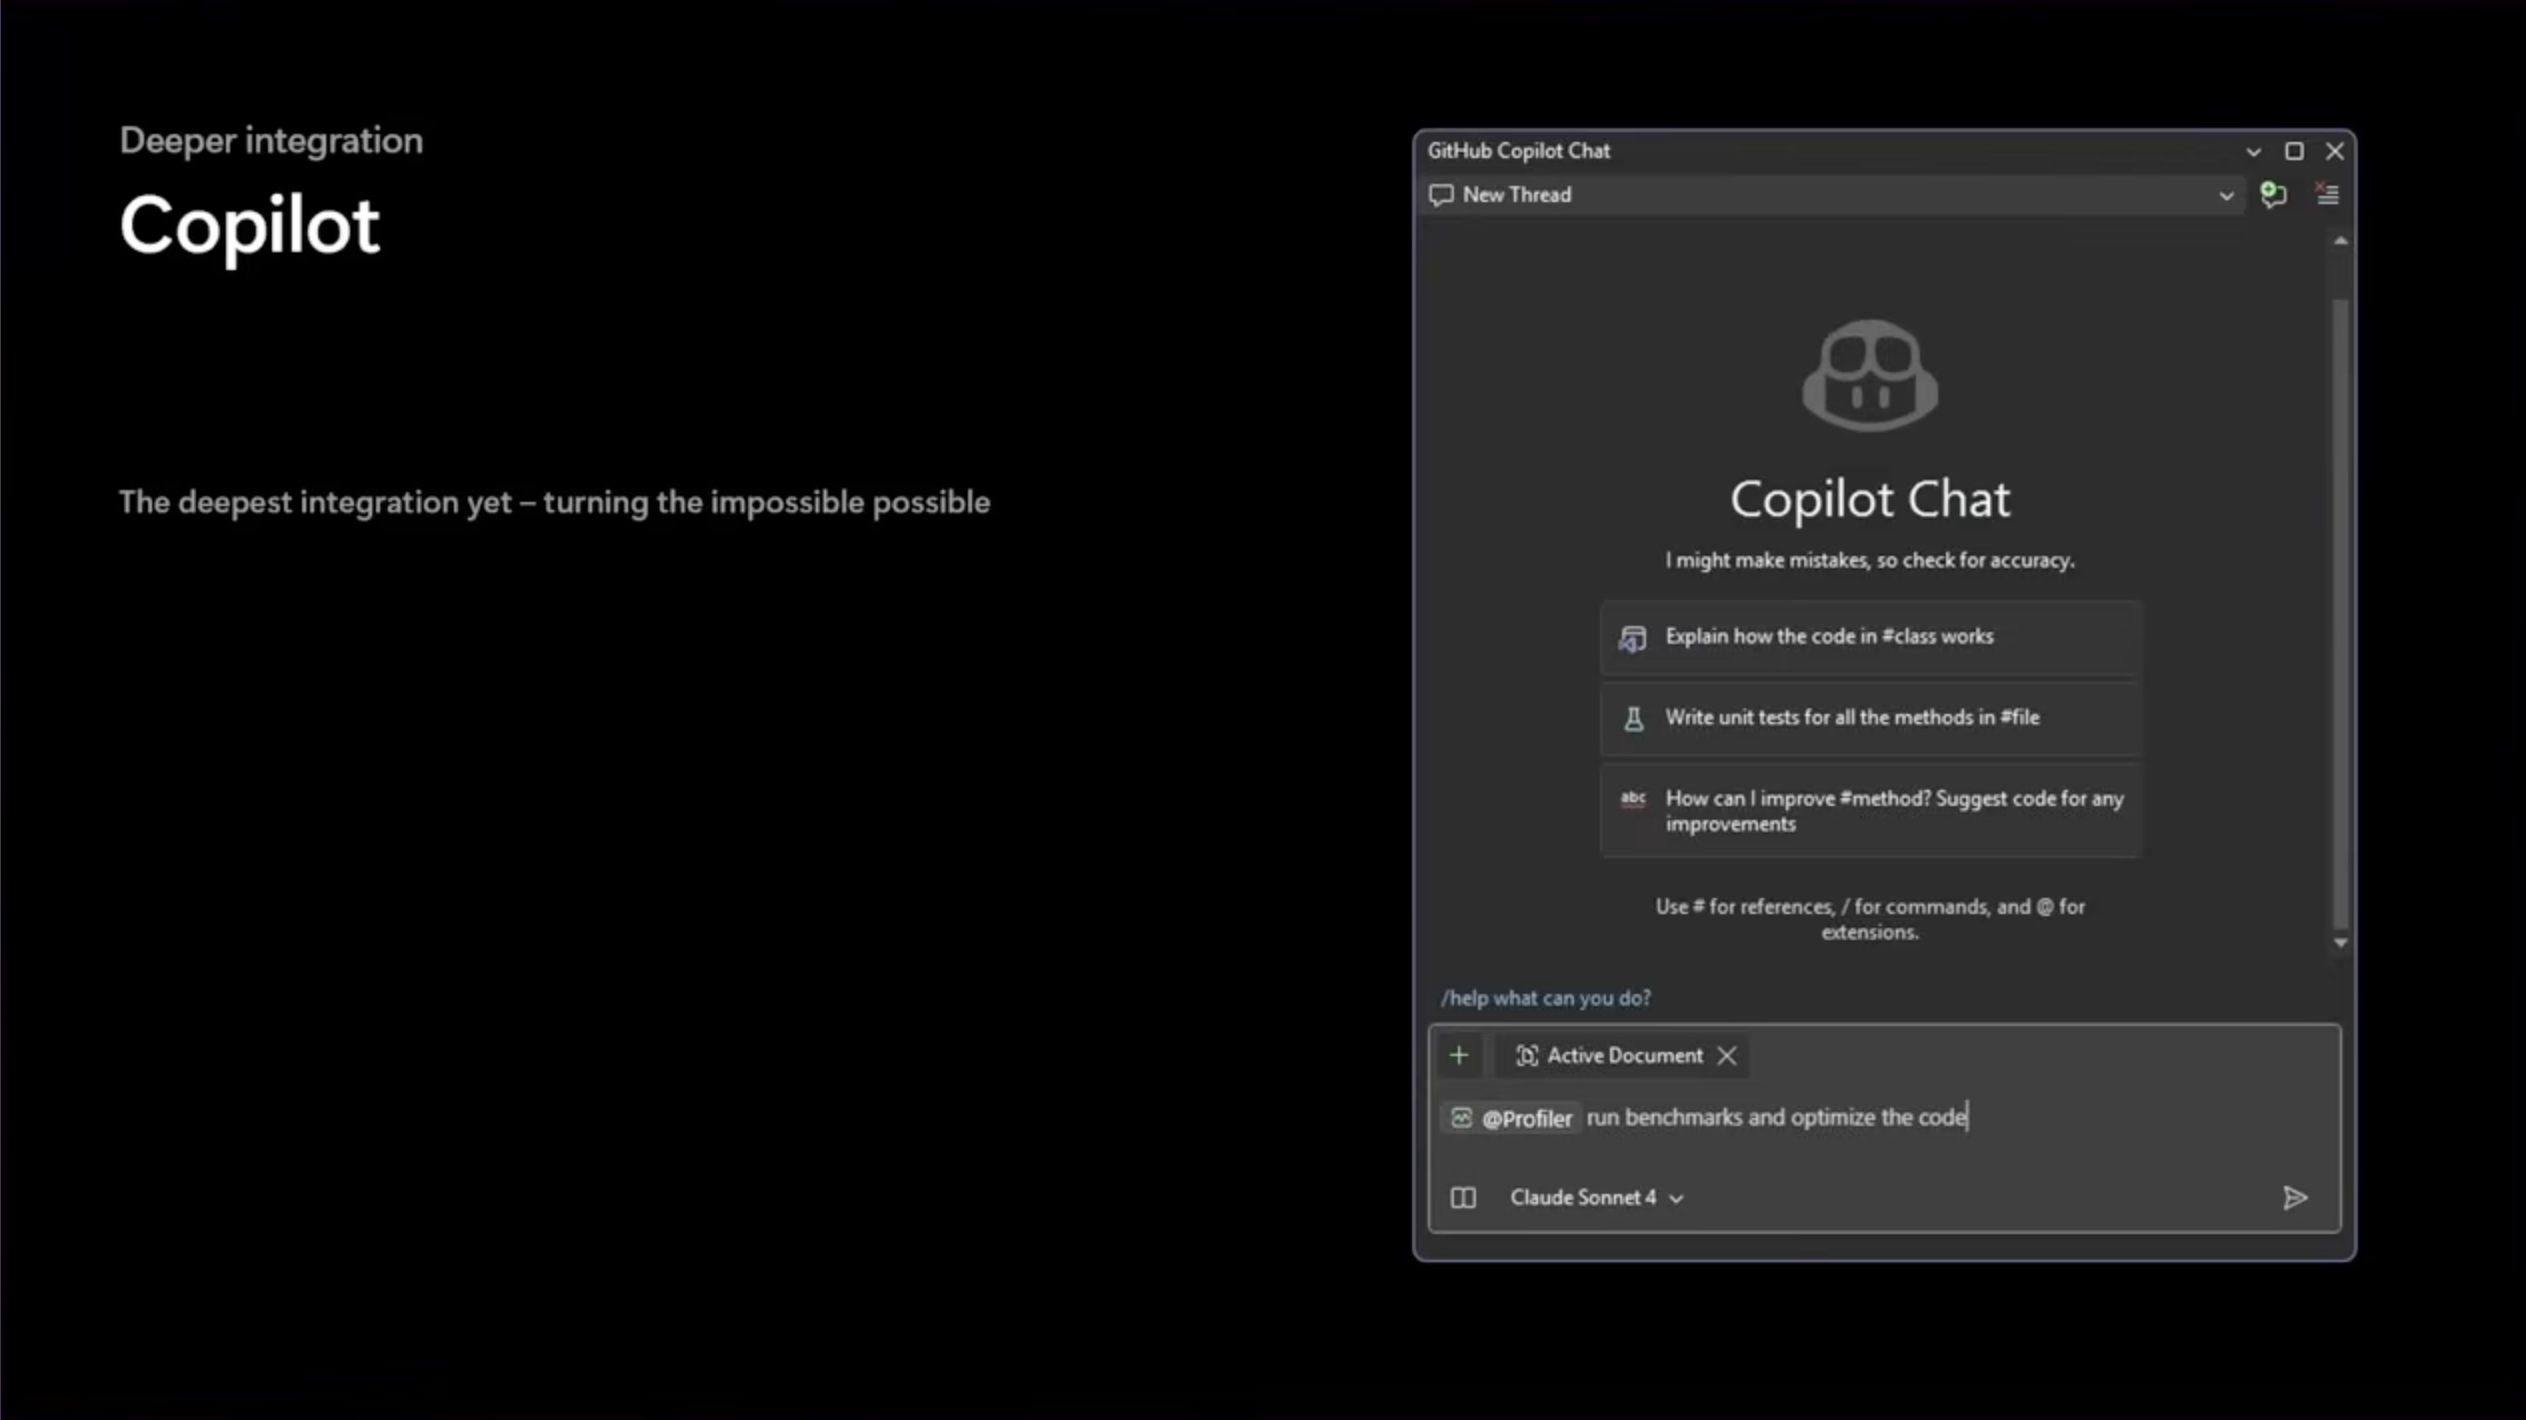
Task: Click the send message arrow icon
Action: (2294, 1197)
